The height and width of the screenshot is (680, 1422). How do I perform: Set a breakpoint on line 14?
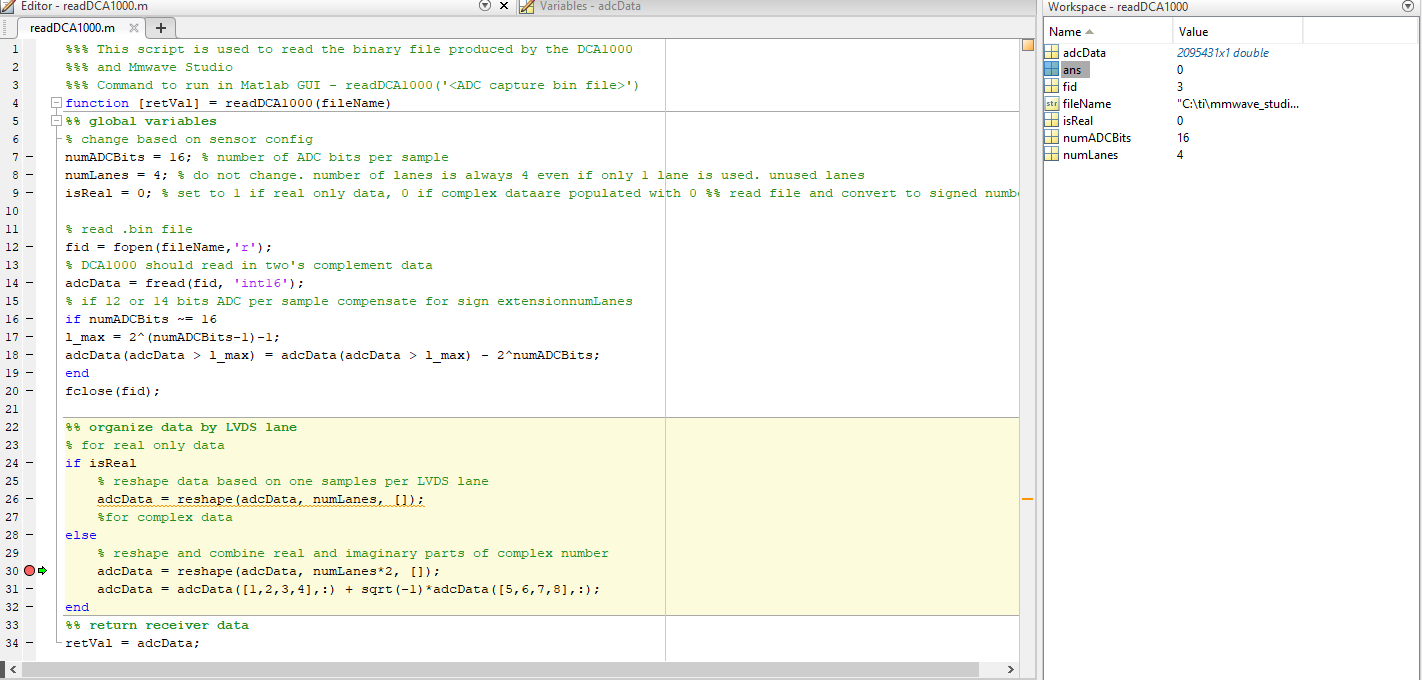click(29, 283)
